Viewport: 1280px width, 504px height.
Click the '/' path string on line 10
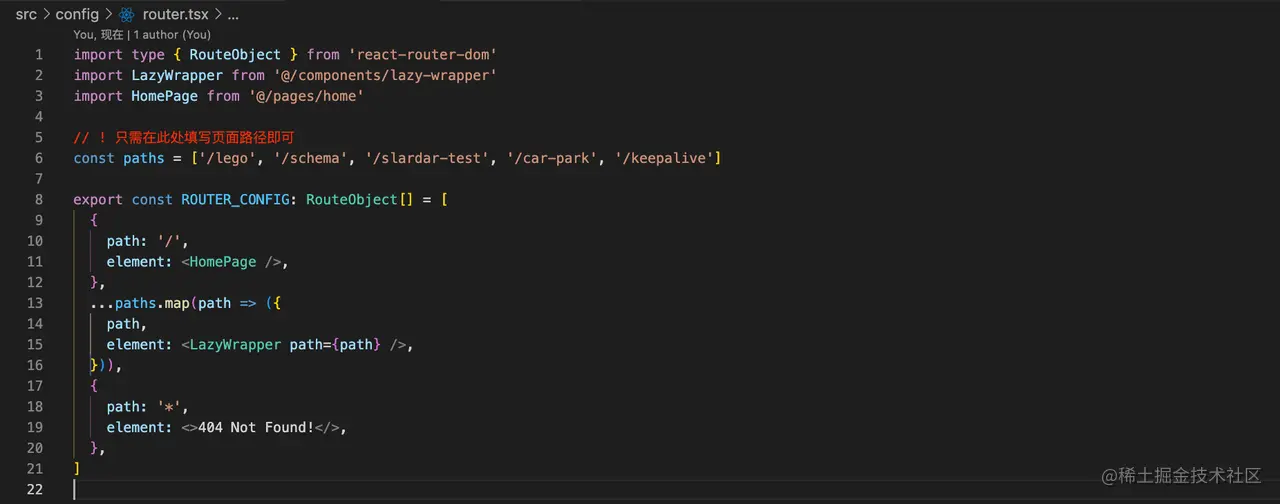click(173, 241)
